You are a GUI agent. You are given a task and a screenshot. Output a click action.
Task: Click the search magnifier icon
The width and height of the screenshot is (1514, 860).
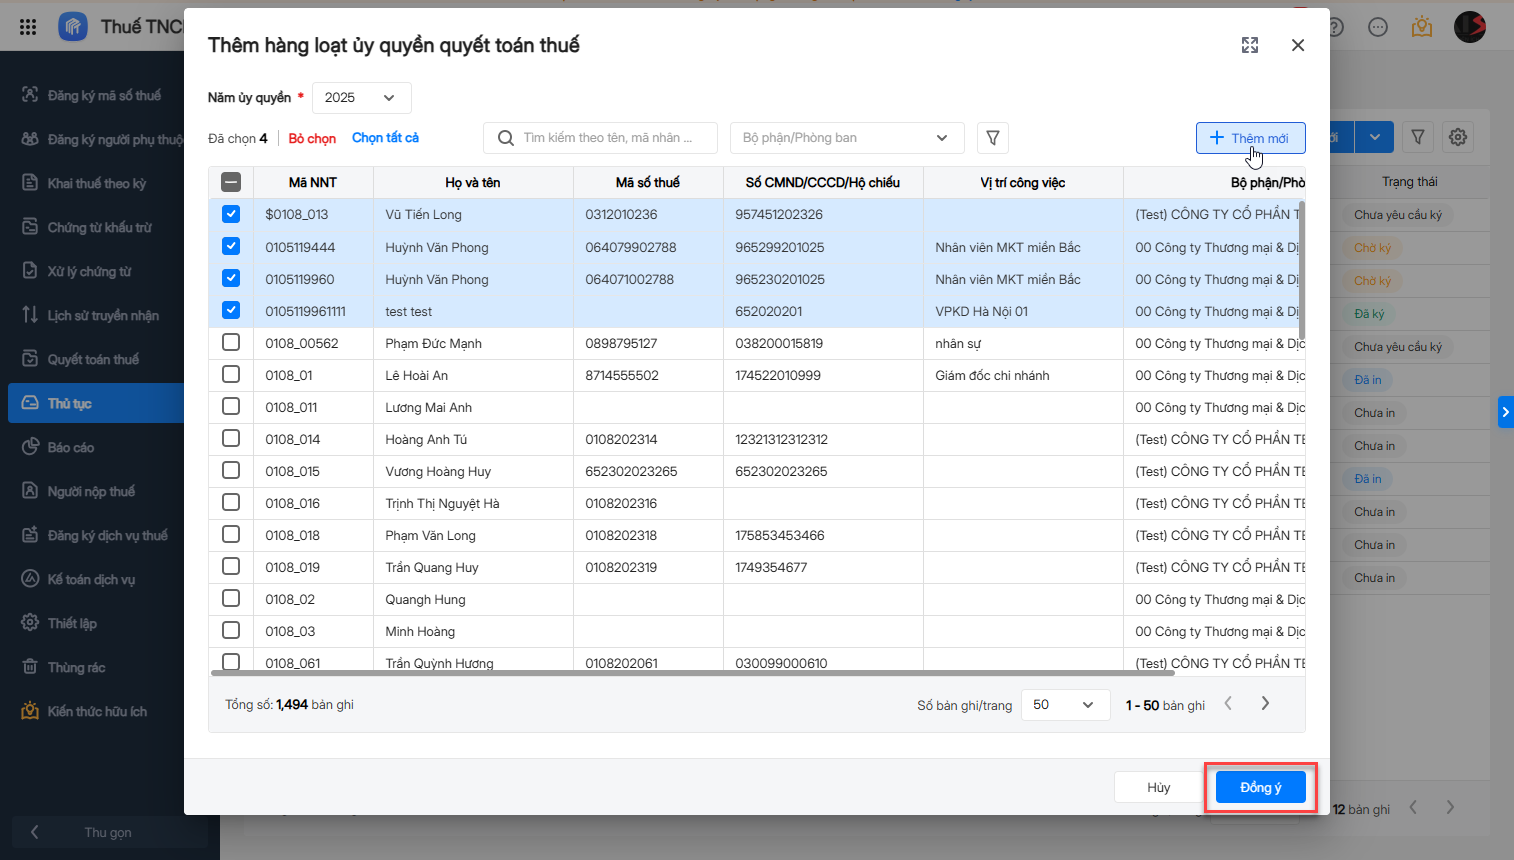(x=506, y=138)
